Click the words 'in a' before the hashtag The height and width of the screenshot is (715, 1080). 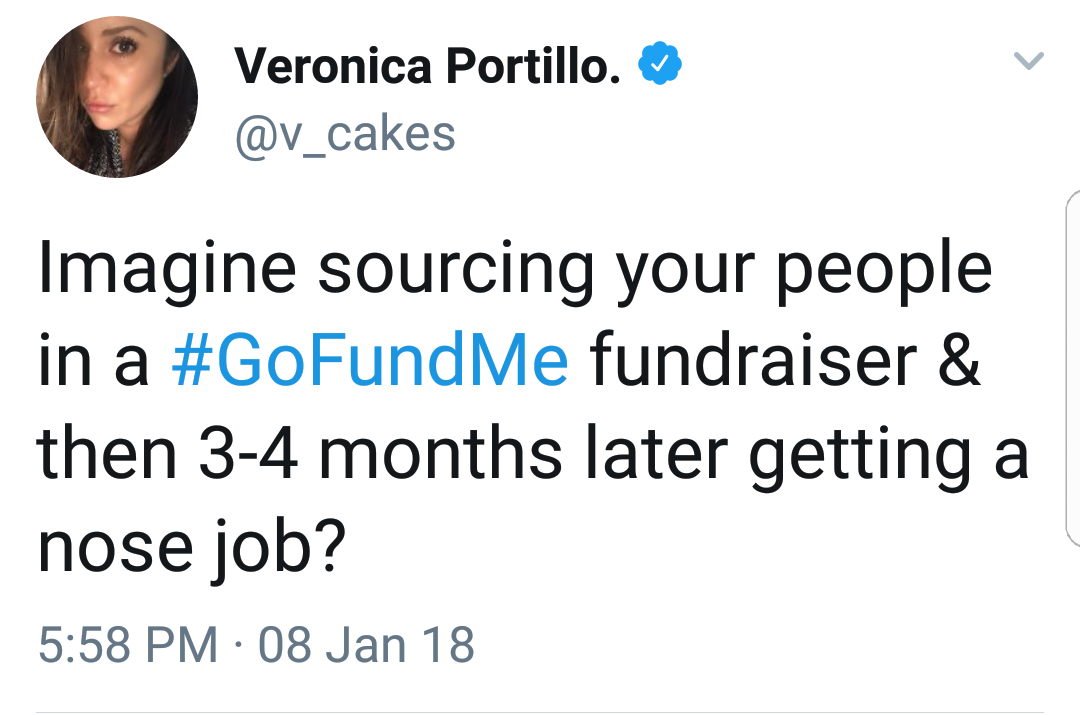94,361
